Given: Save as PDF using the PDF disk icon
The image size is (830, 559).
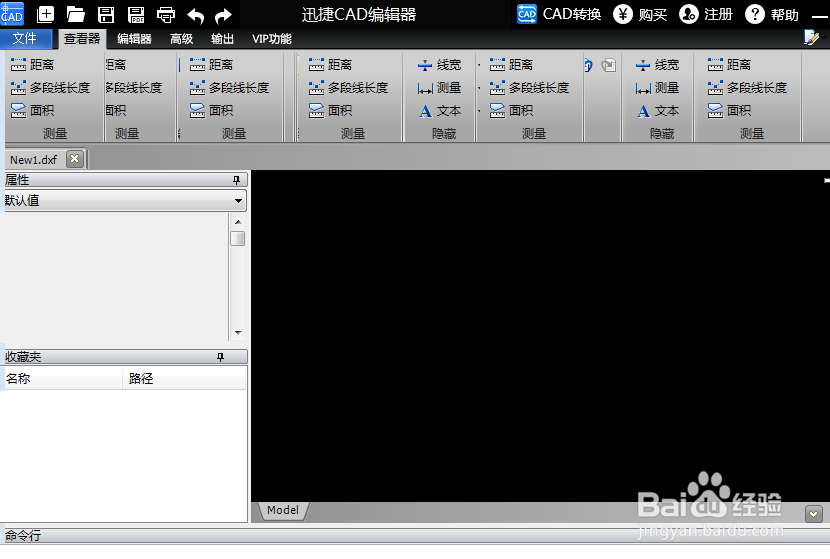Looking at the screenshot, I should (x=136, y=14).
